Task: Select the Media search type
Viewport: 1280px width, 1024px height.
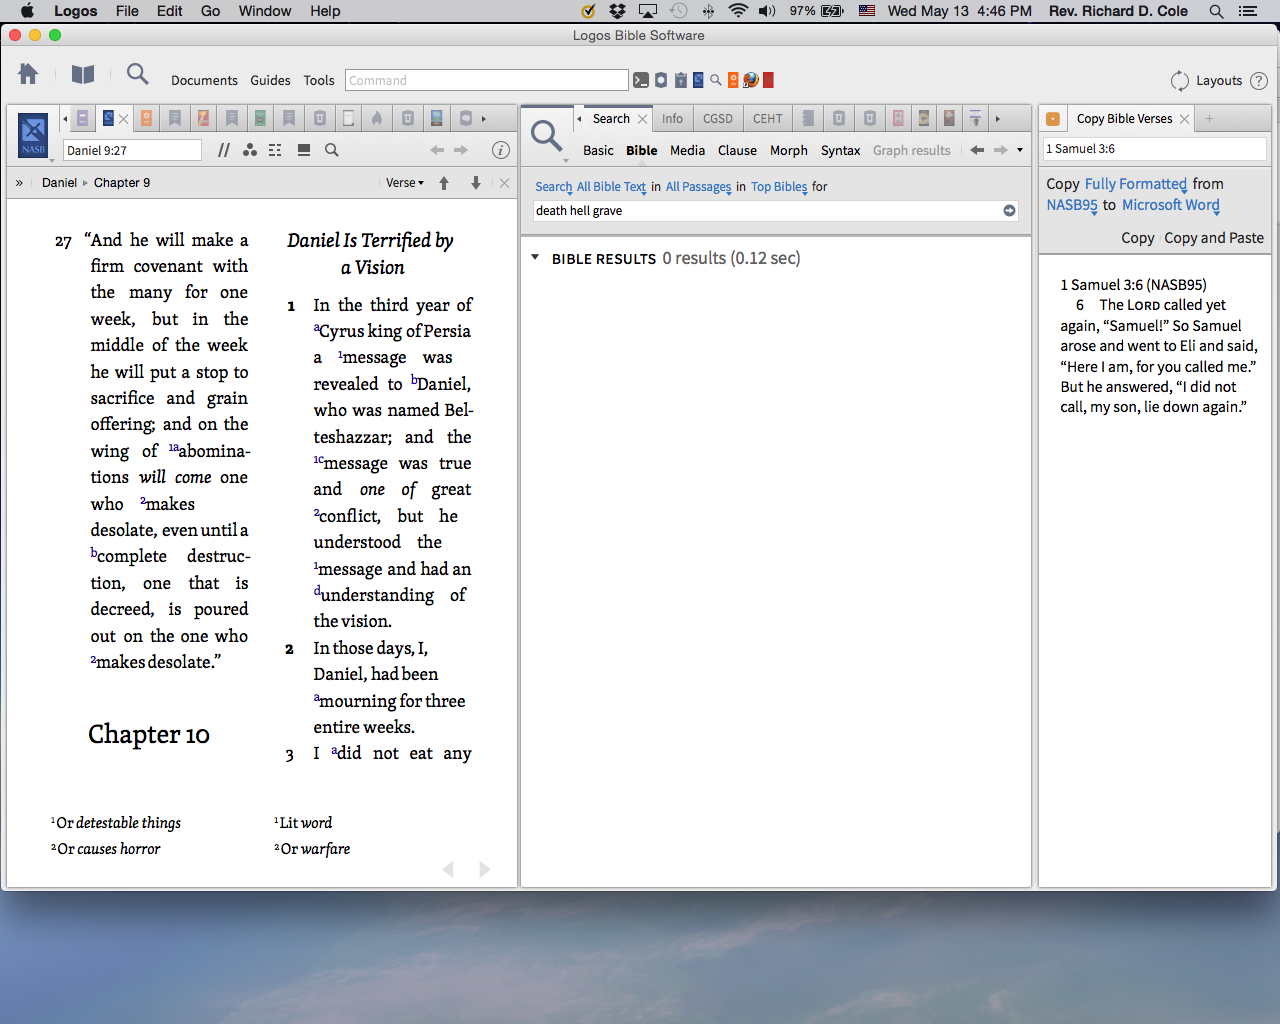Action: tap(688, 150)
